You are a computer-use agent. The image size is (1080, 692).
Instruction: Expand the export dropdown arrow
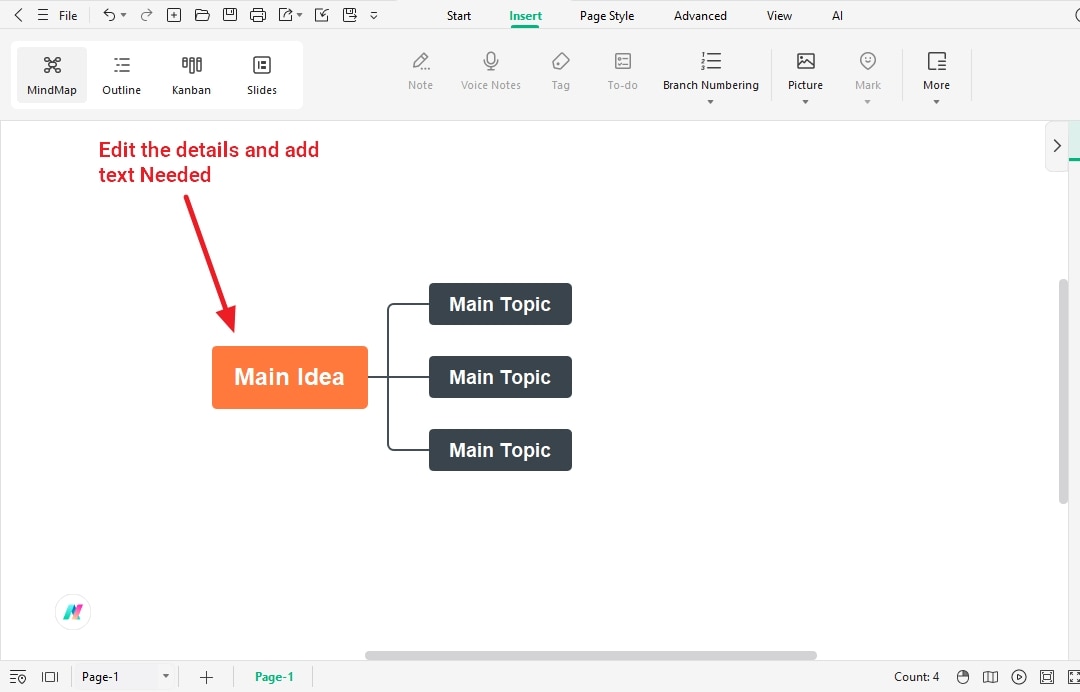point(300,15)
